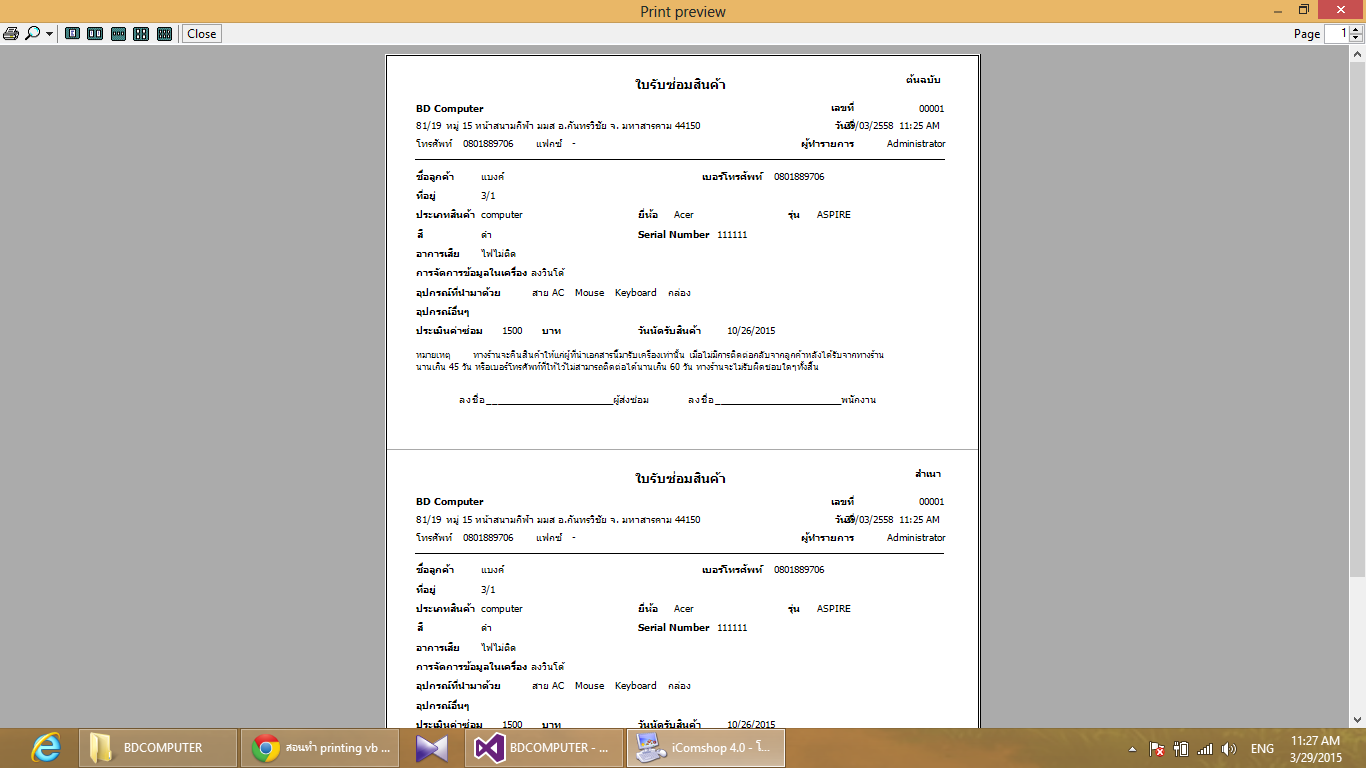Viewport: 1366px width, 768px height.
Task: Click the ENG language indicator
Action: (1262, 748)
